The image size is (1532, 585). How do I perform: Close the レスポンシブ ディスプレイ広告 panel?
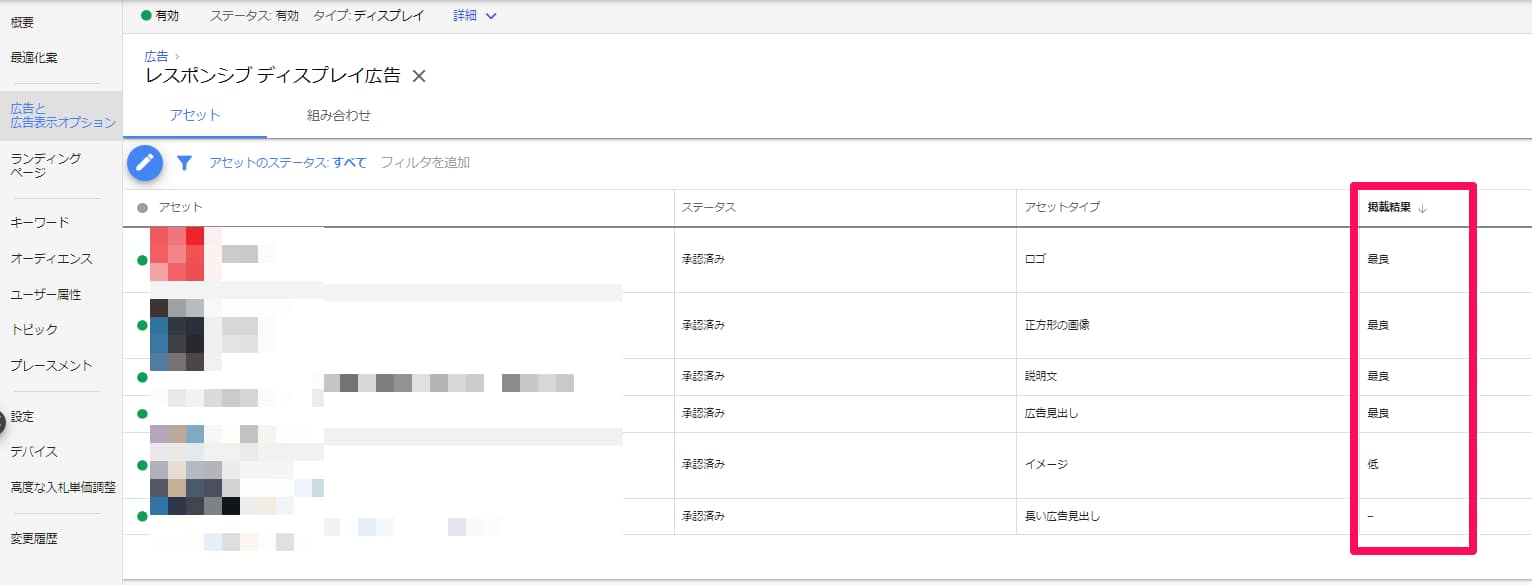tap(419, 76)
